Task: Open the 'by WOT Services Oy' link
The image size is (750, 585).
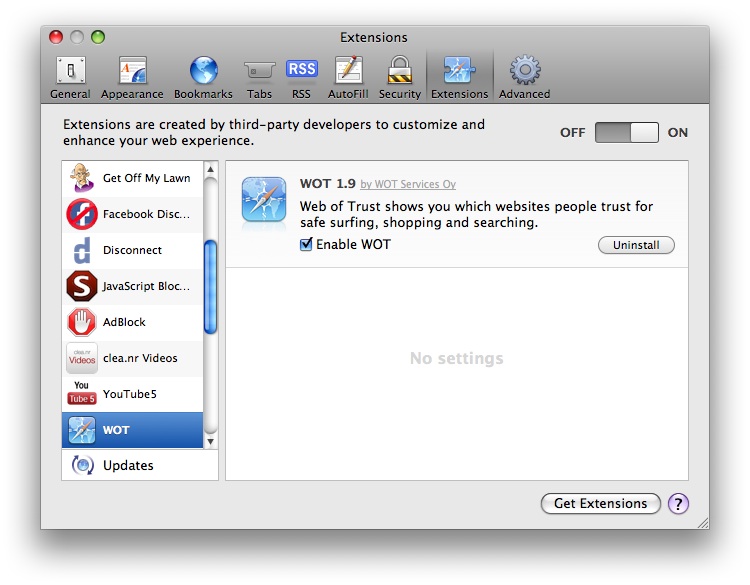Action: (x=408, y=184)
